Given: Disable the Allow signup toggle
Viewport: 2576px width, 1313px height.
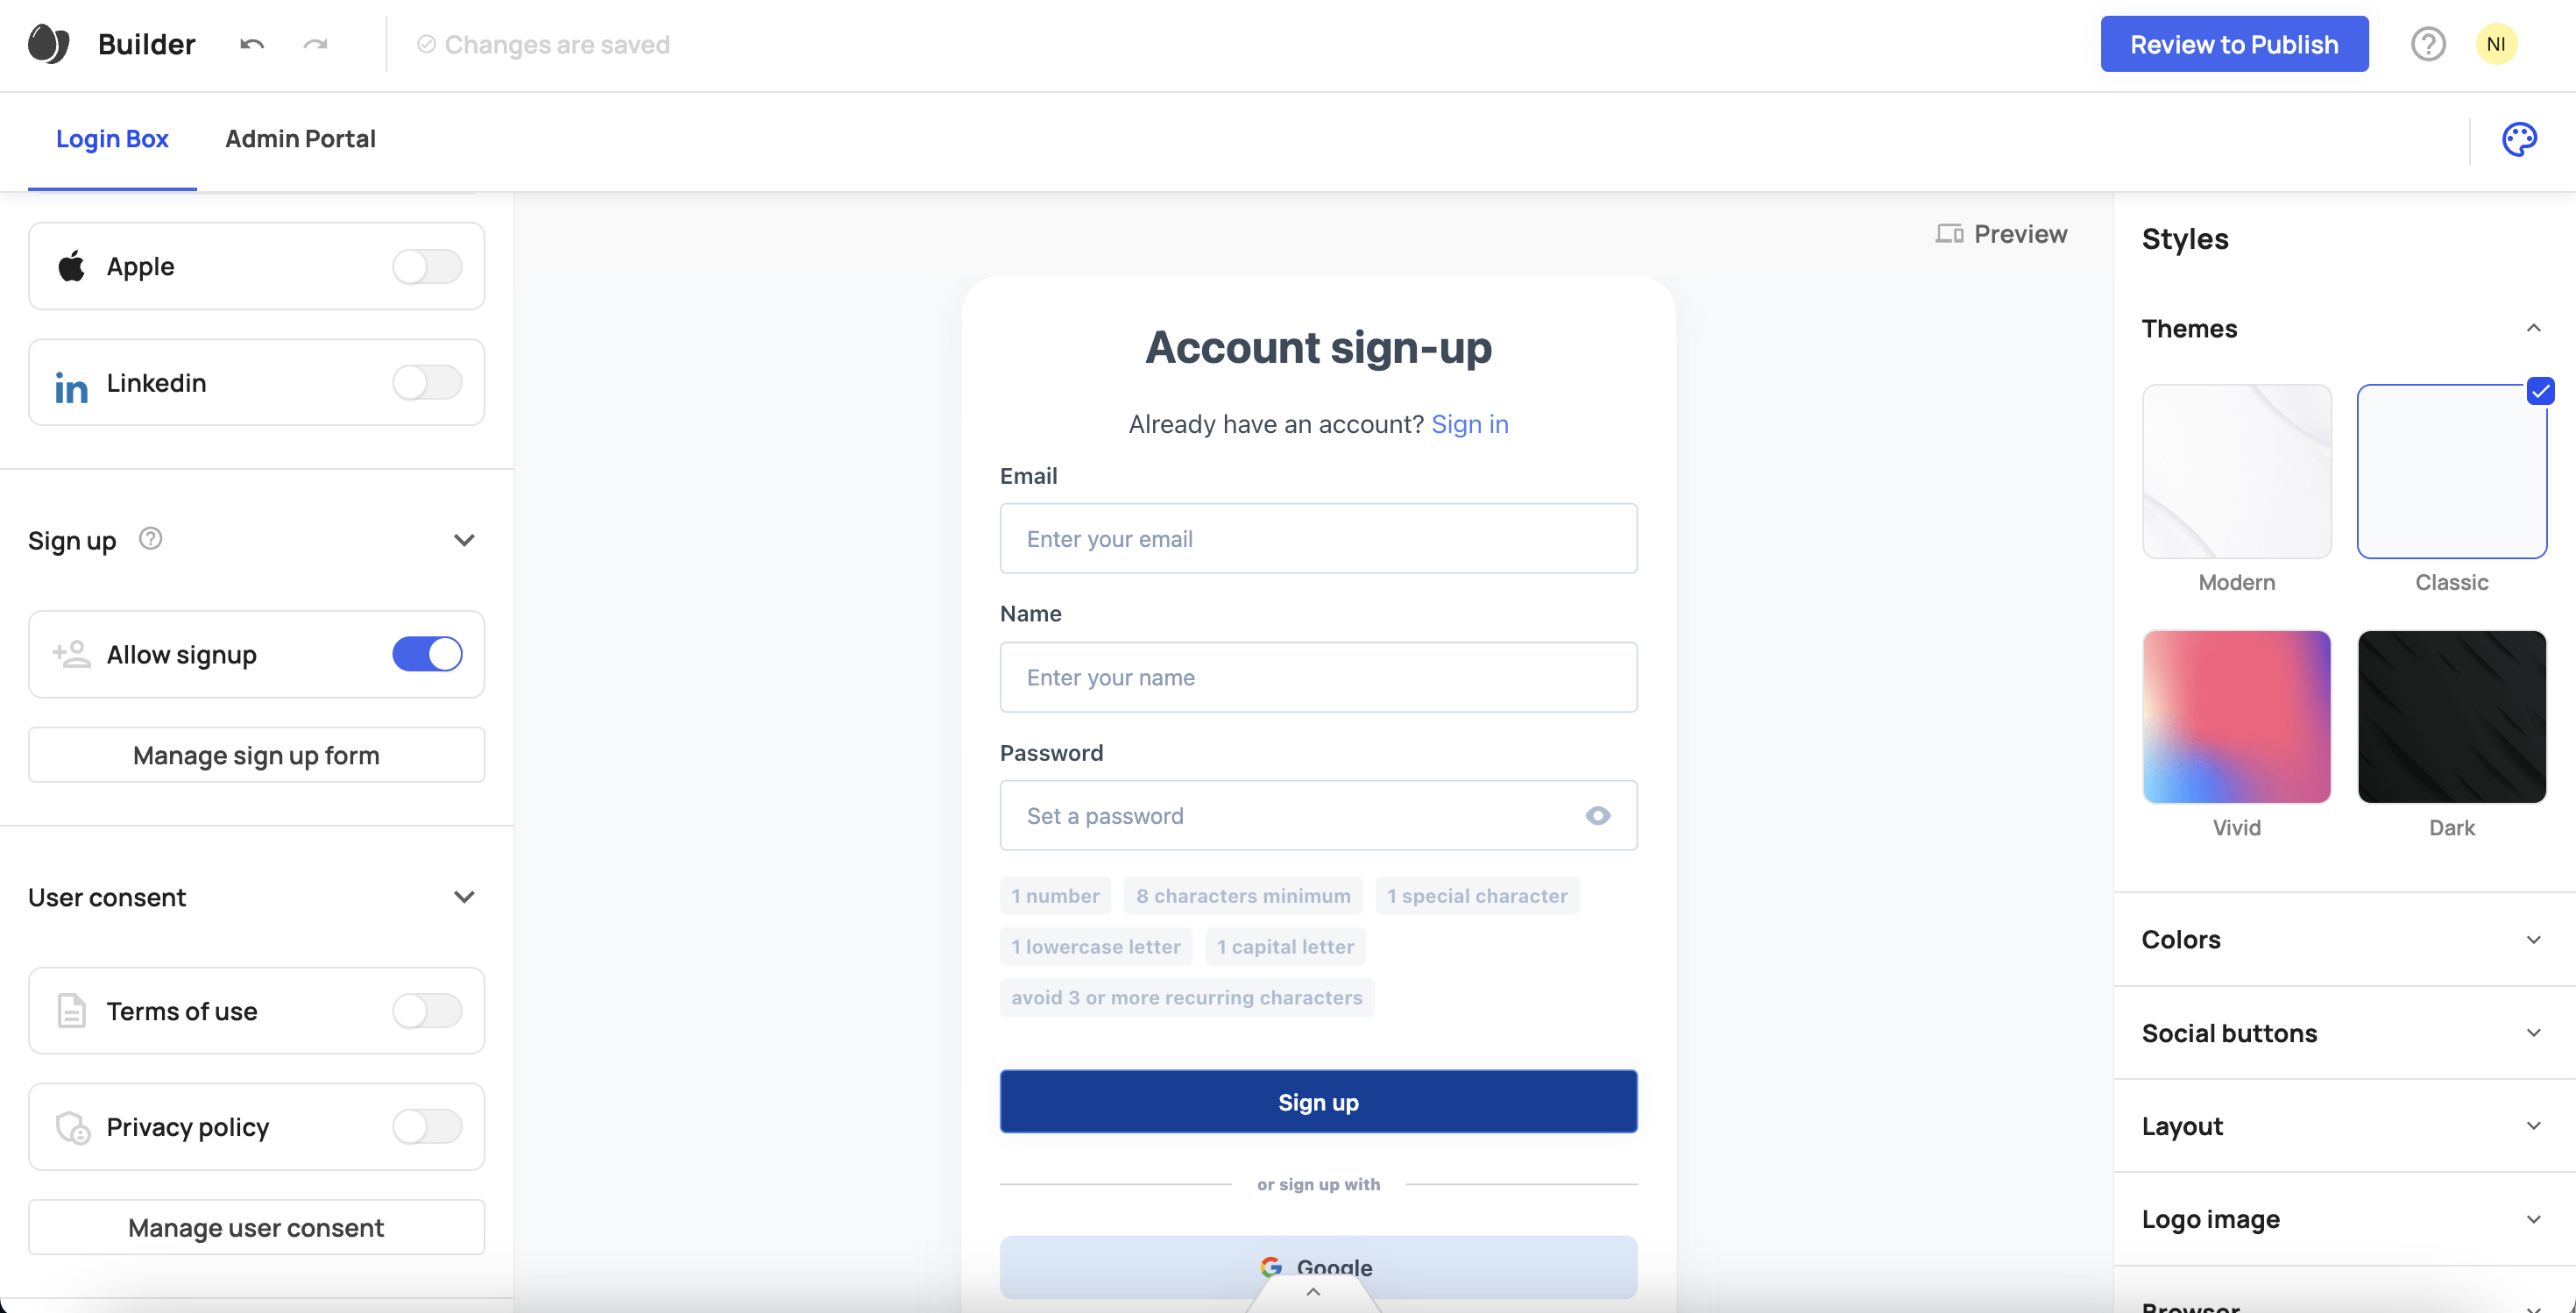Looking at the screenshot, I should (427, 654).
